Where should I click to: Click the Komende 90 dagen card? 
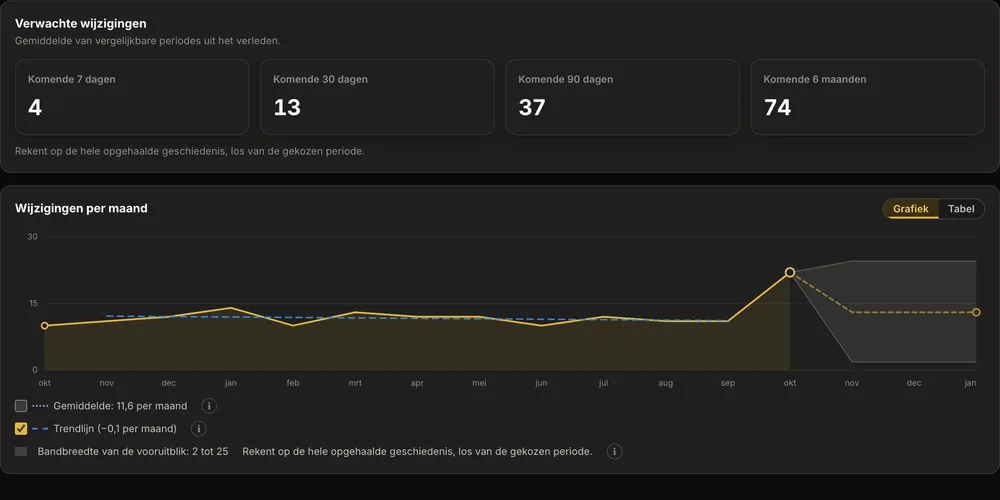click(622, 97)
